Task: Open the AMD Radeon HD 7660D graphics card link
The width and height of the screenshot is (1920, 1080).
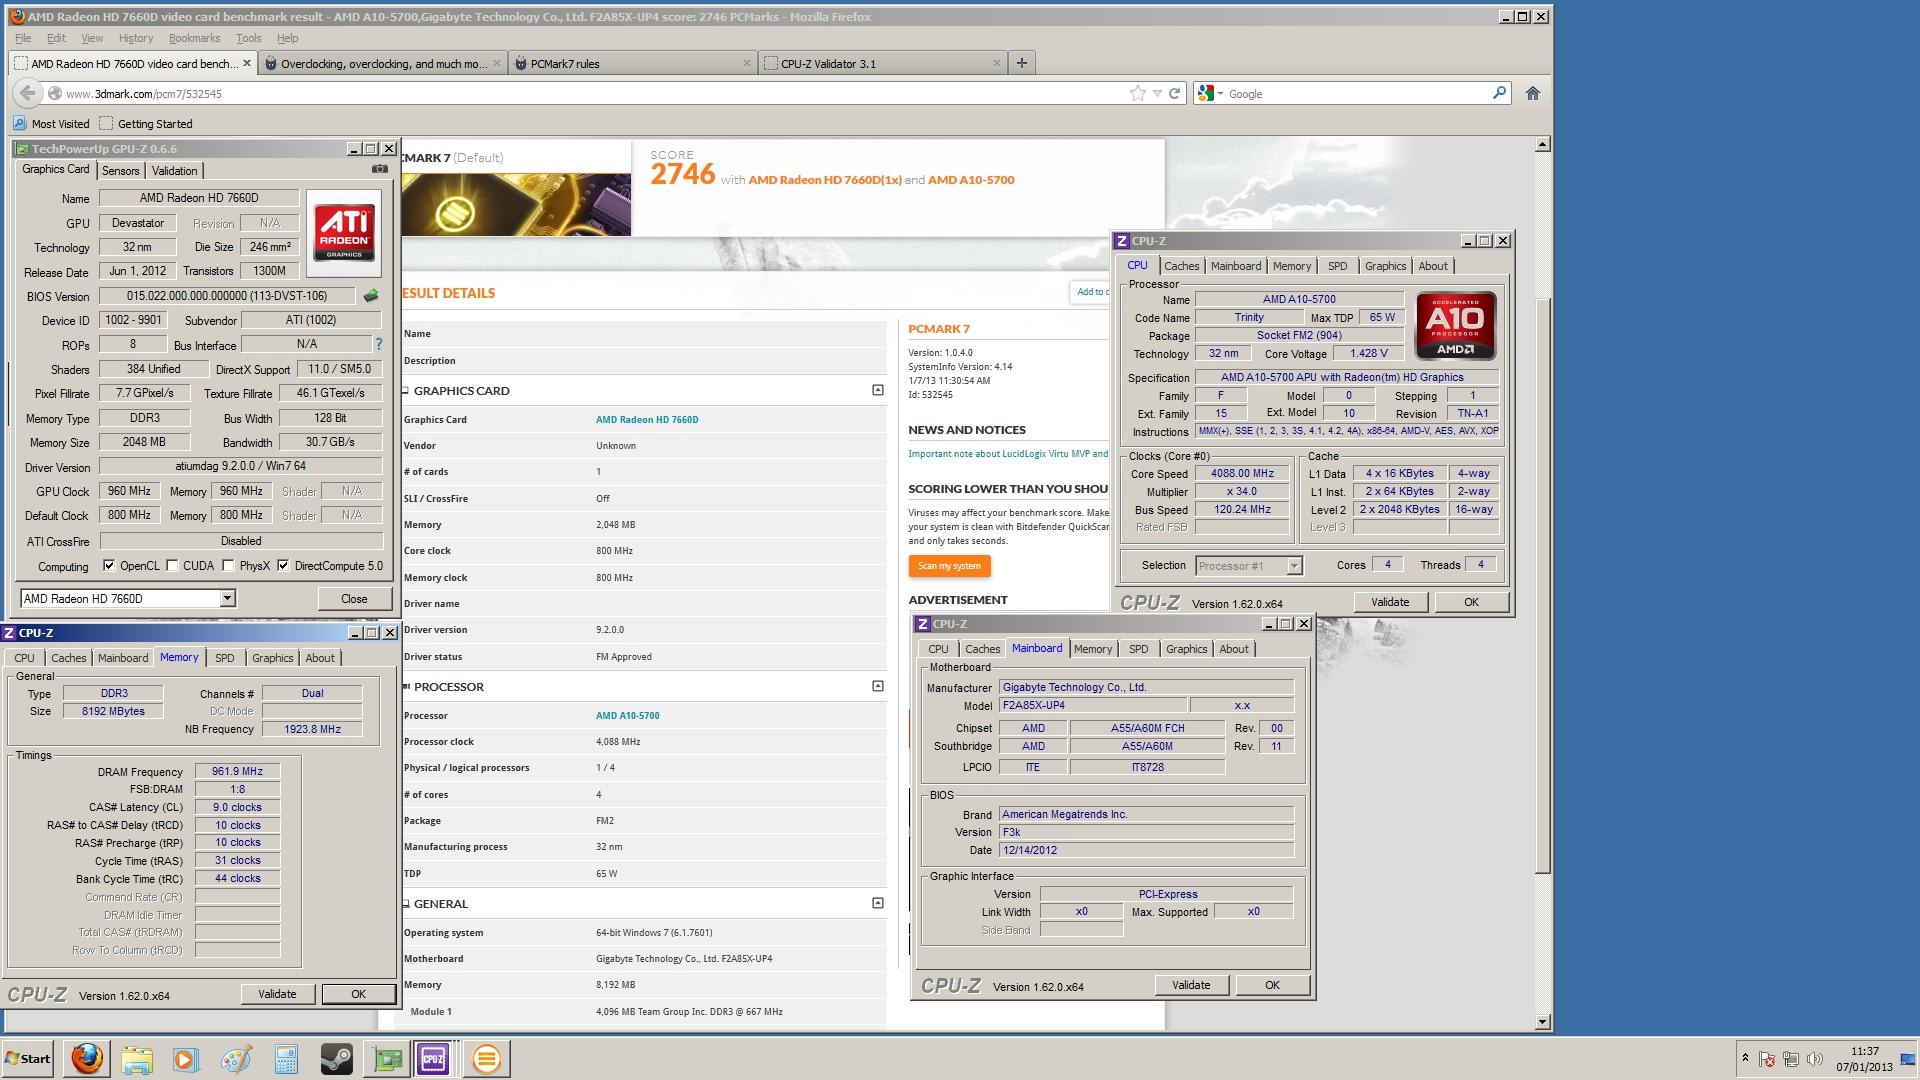Action: tap(647, 420)
